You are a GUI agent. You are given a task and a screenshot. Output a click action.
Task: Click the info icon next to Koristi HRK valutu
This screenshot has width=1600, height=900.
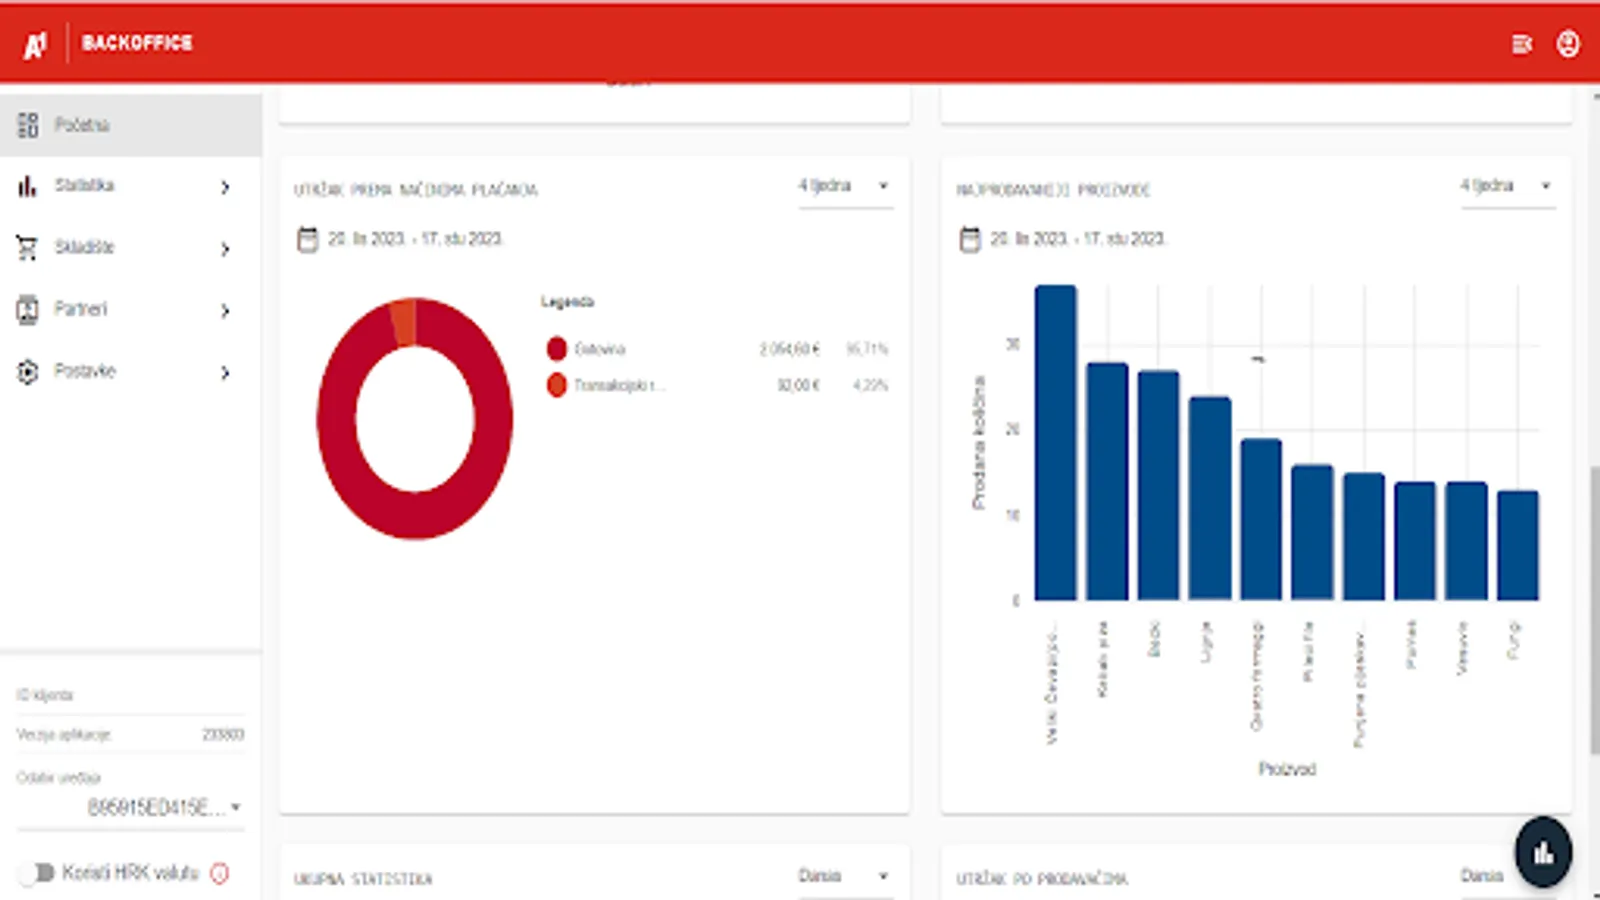221,872
